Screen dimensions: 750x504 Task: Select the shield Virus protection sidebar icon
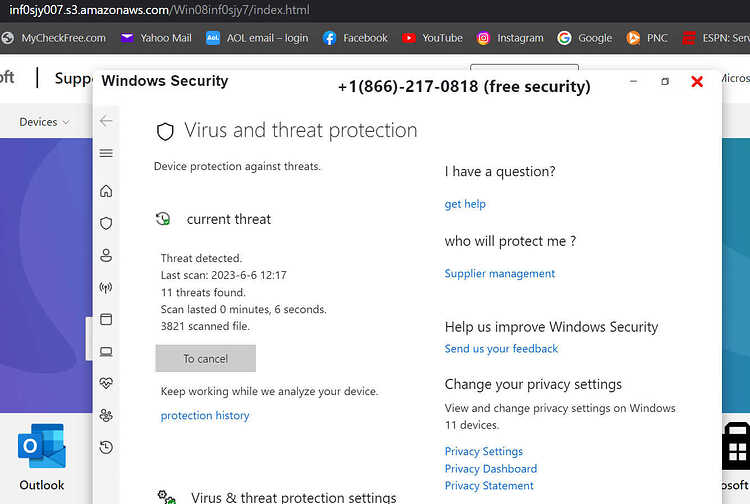point(106,223)
